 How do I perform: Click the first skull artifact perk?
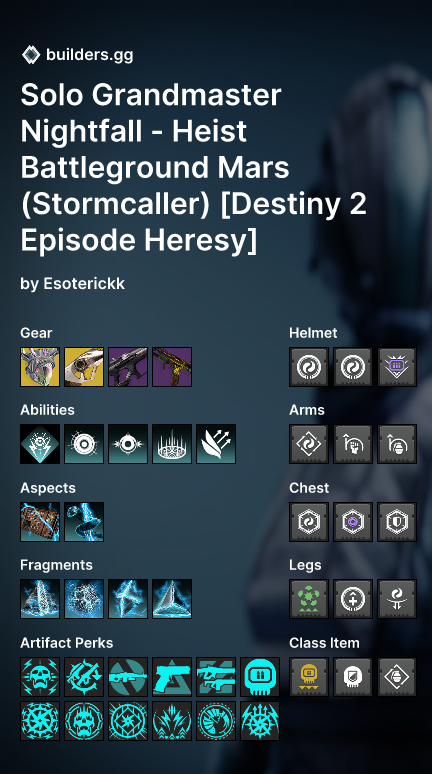[40, 677]
